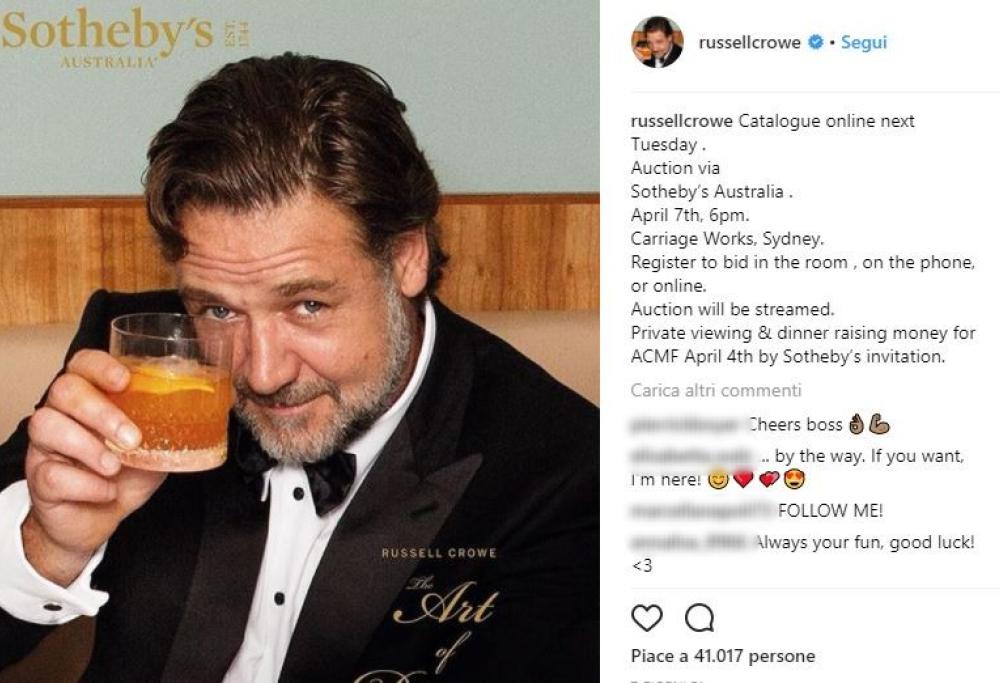Click the comment speech bubble icon
This screenshot has height=683, width=1000.
click(699, 618)
